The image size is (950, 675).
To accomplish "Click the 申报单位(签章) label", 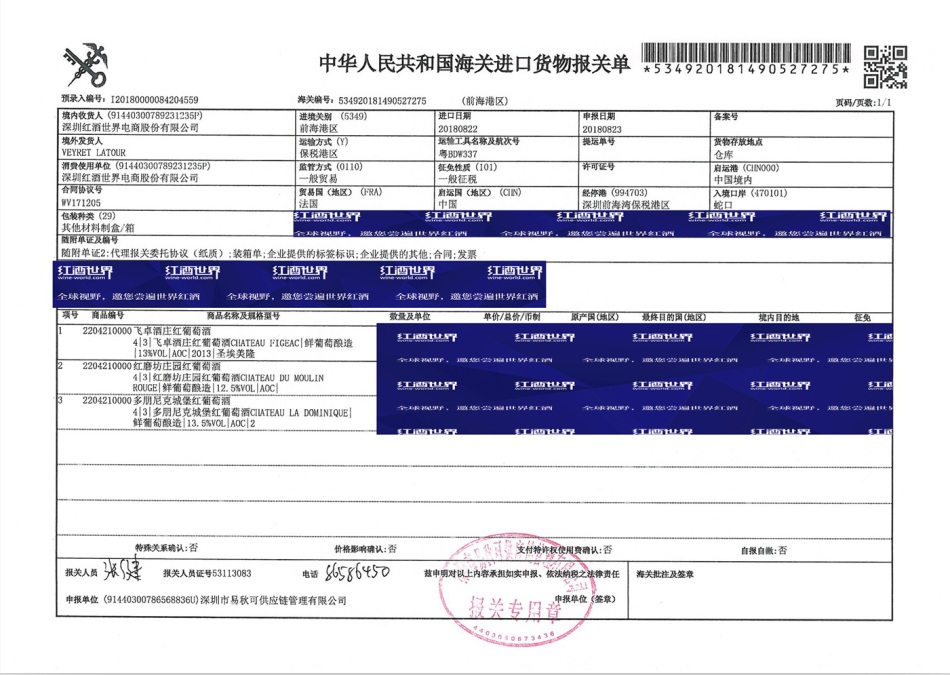I will click(585, 599).
